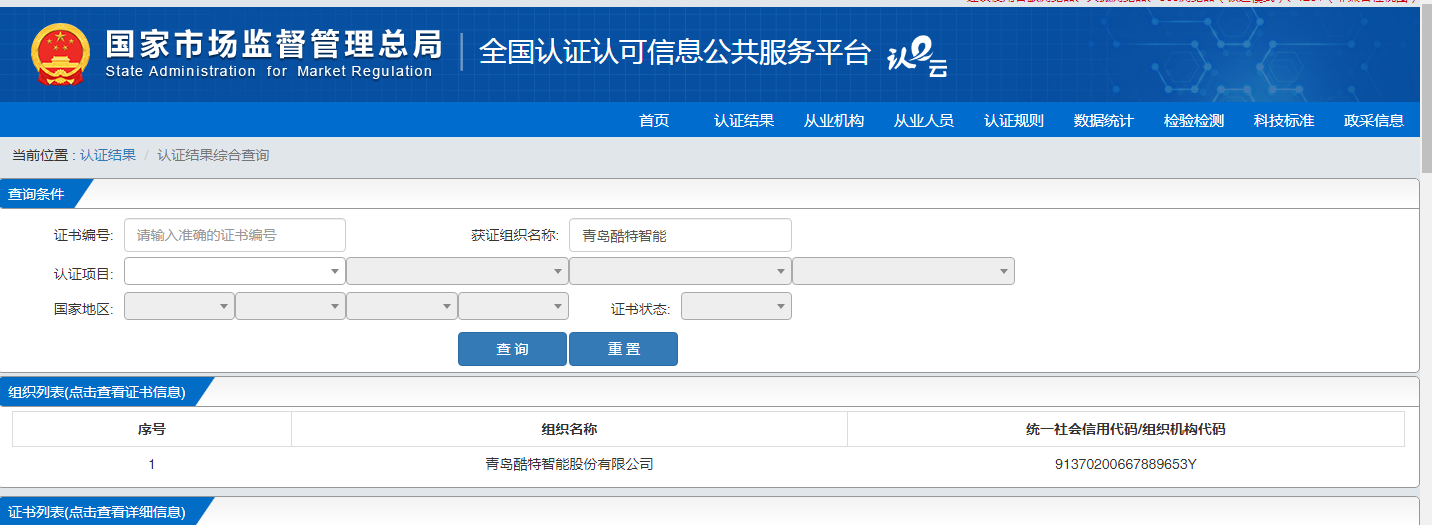Expand the first 认证项目 dropdown
Viewport: 1432px width, 525px height.
pyautogui.click(x=235, y=271)
